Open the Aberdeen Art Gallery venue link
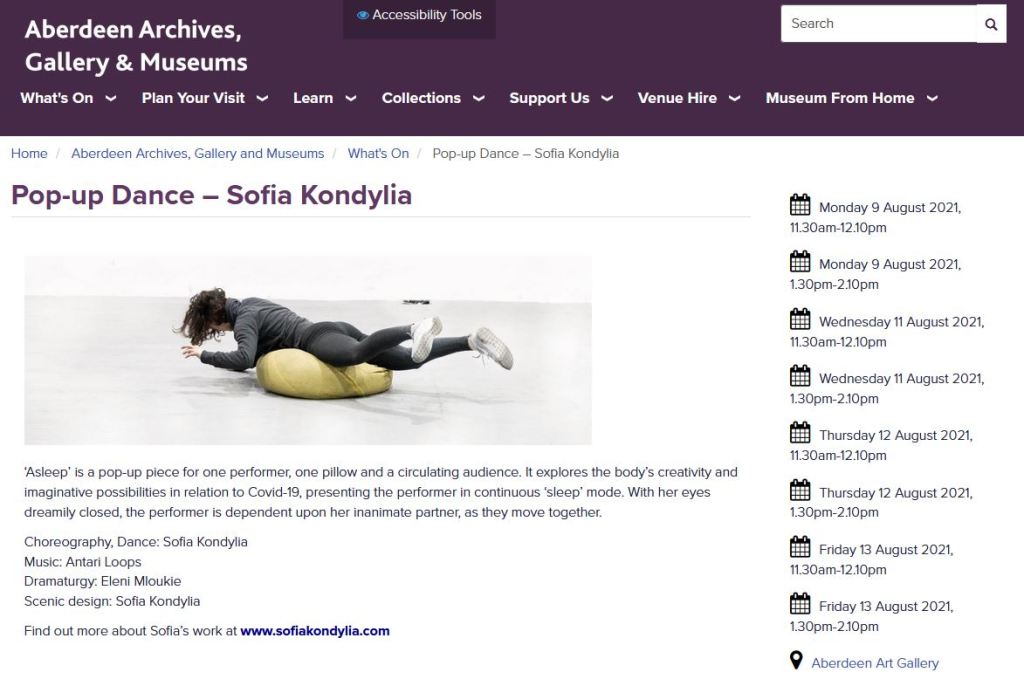The width and height of the screenshot is (1024, 686). pos(874,663)
